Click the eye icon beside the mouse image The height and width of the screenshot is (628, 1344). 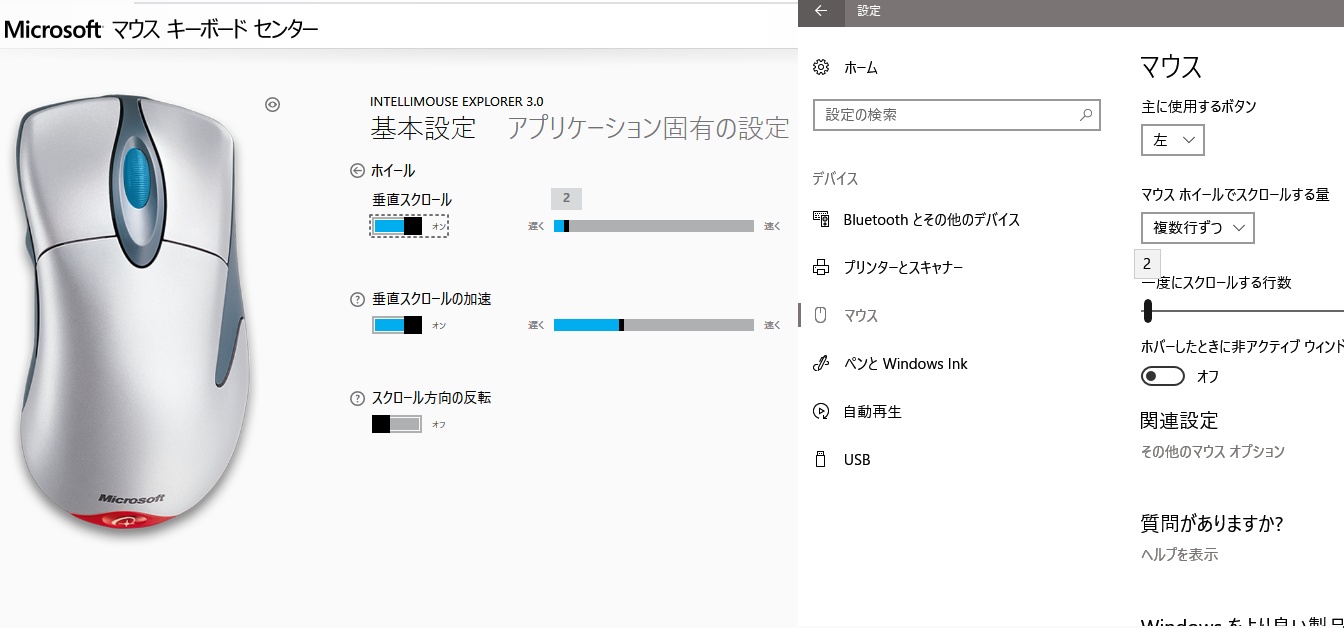(272, 105)
